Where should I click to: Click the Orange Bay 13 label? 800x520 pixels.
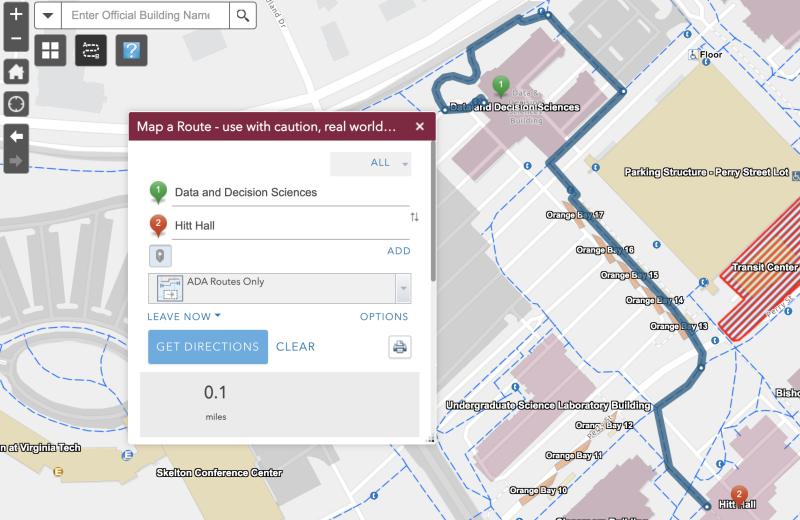(679, 326)
